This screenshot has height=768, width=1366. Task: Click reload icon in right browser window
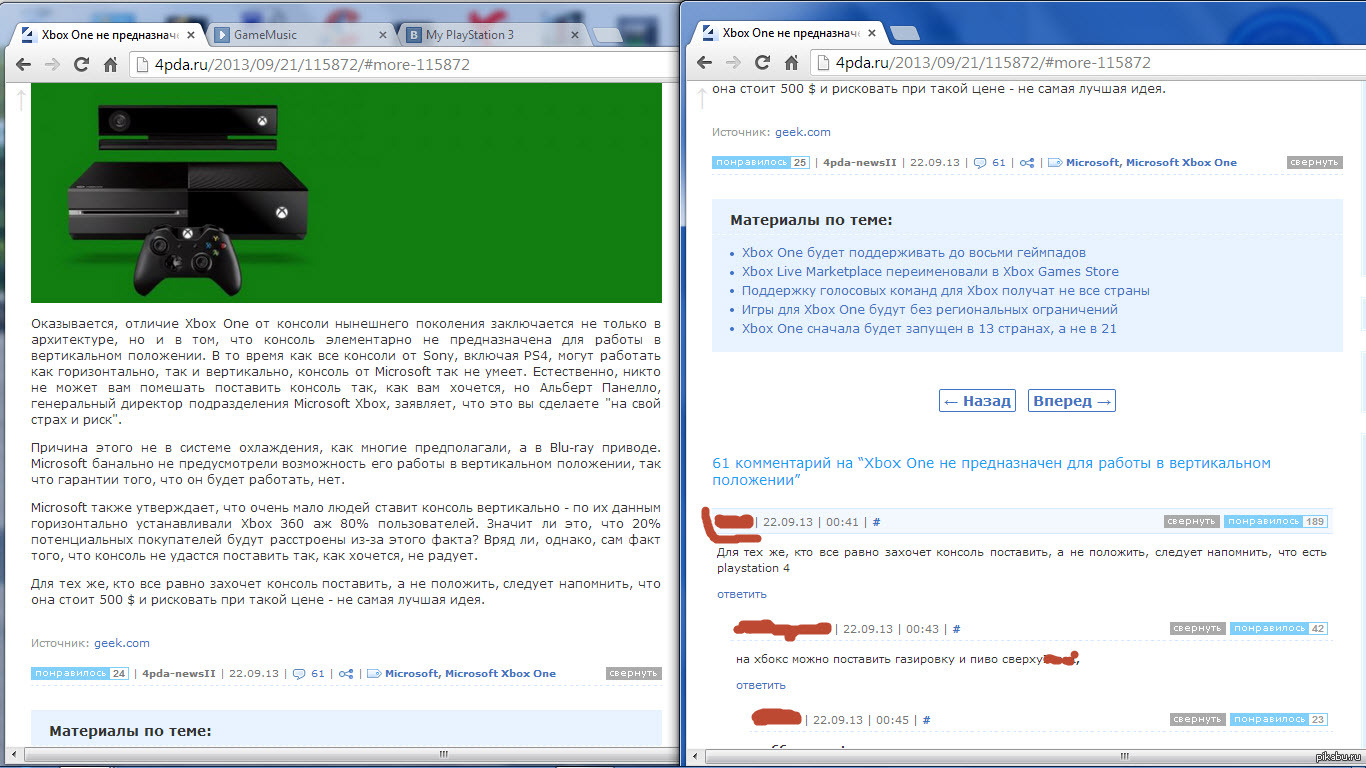coord(762,63)
